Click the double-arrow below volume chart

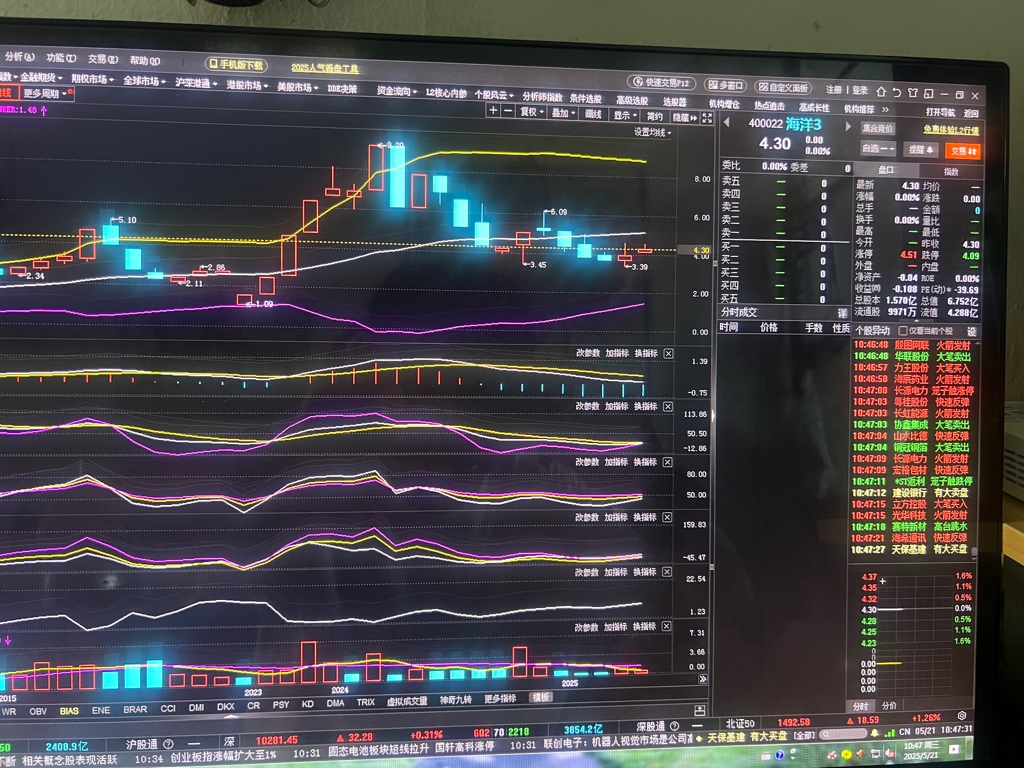point(703,679)
